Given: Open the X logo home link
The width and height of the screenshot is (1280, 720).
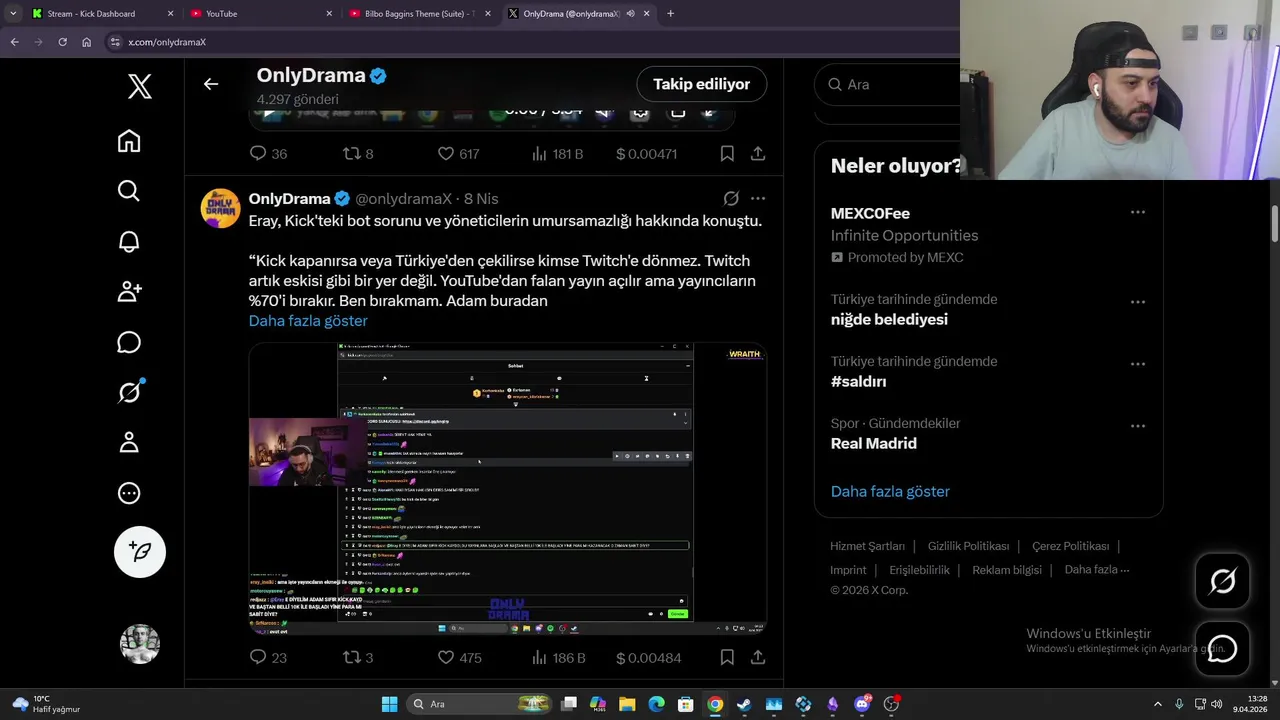Looking at the screenshot, I should click(140, 86).
